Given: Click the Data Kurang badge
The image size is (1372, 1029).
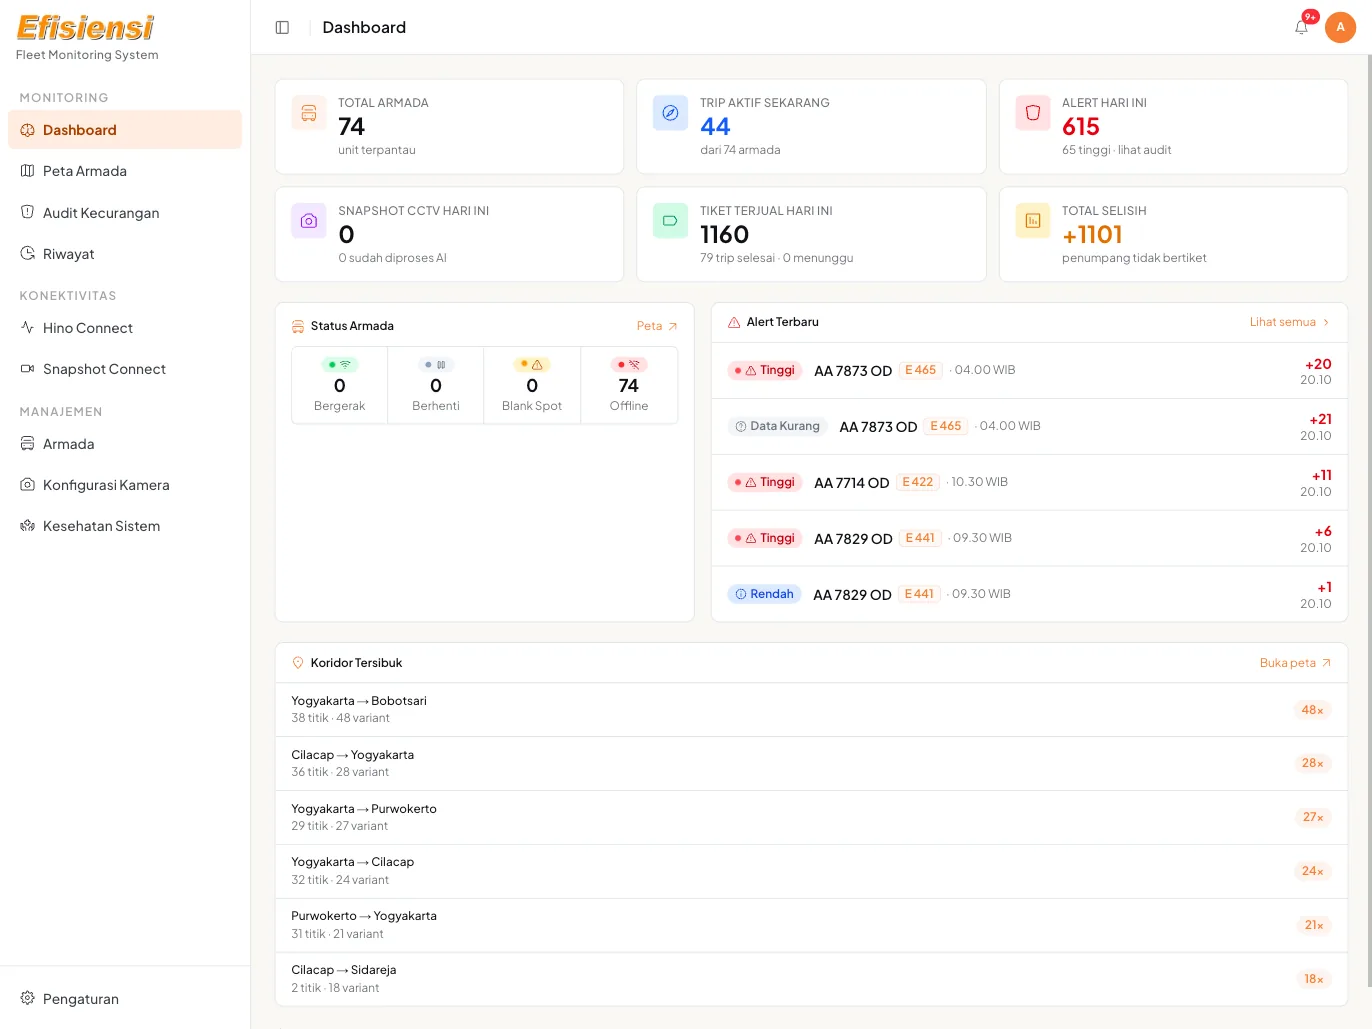Looking at the screenshot, I should [777, 426].
